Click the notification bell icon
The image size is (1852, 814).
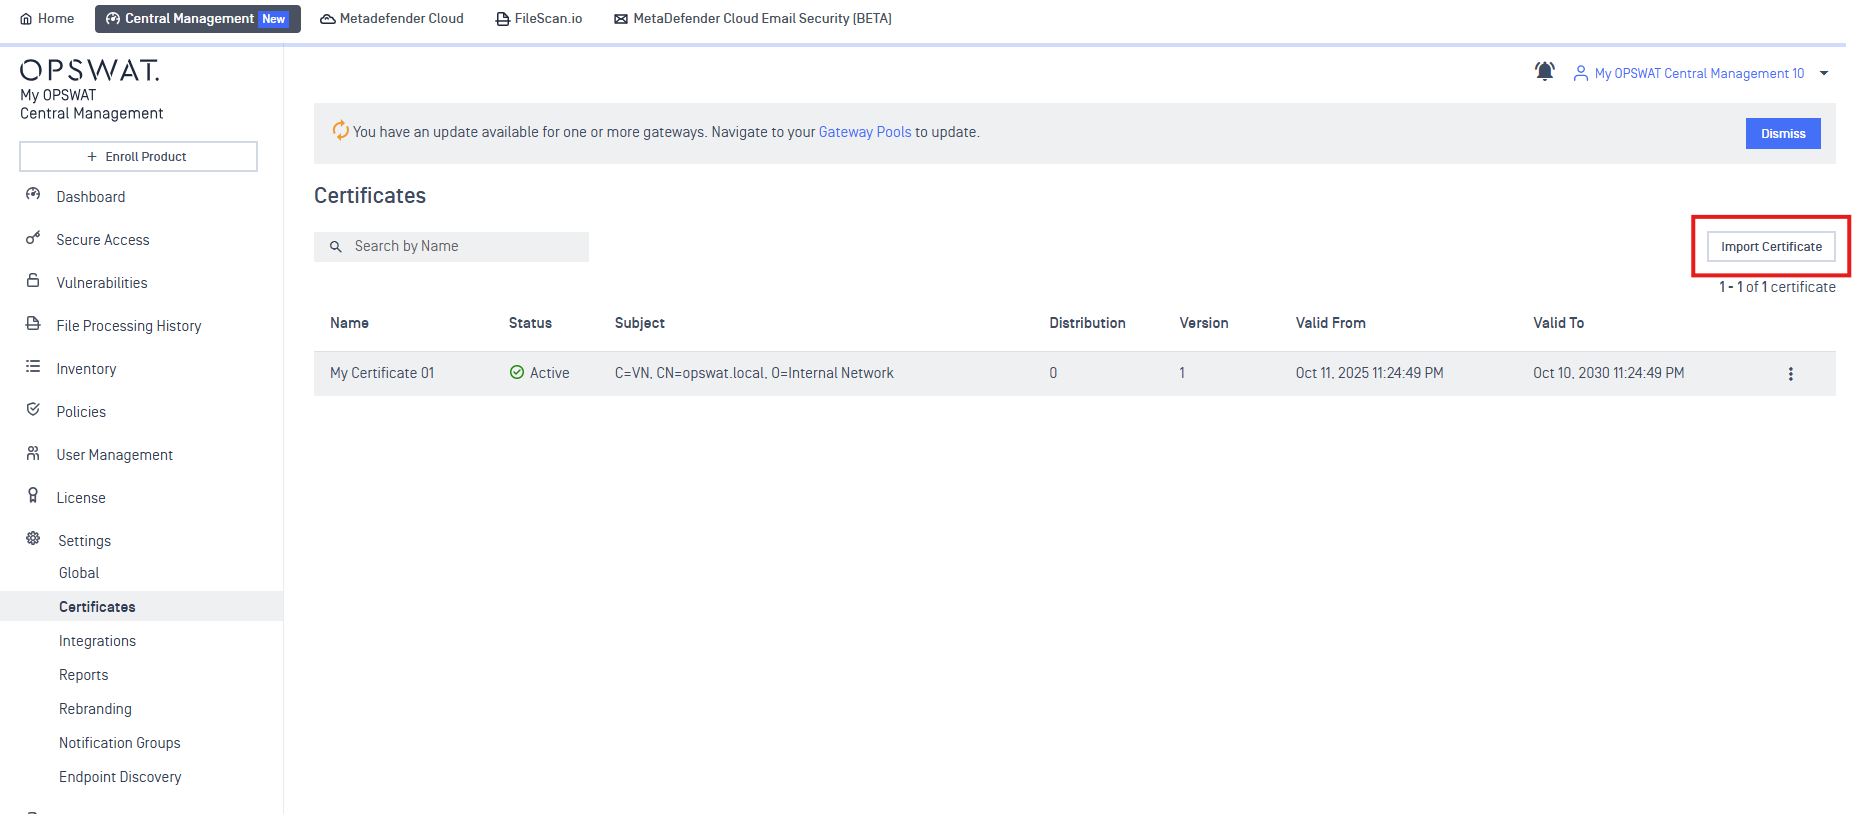point(1544,72)
